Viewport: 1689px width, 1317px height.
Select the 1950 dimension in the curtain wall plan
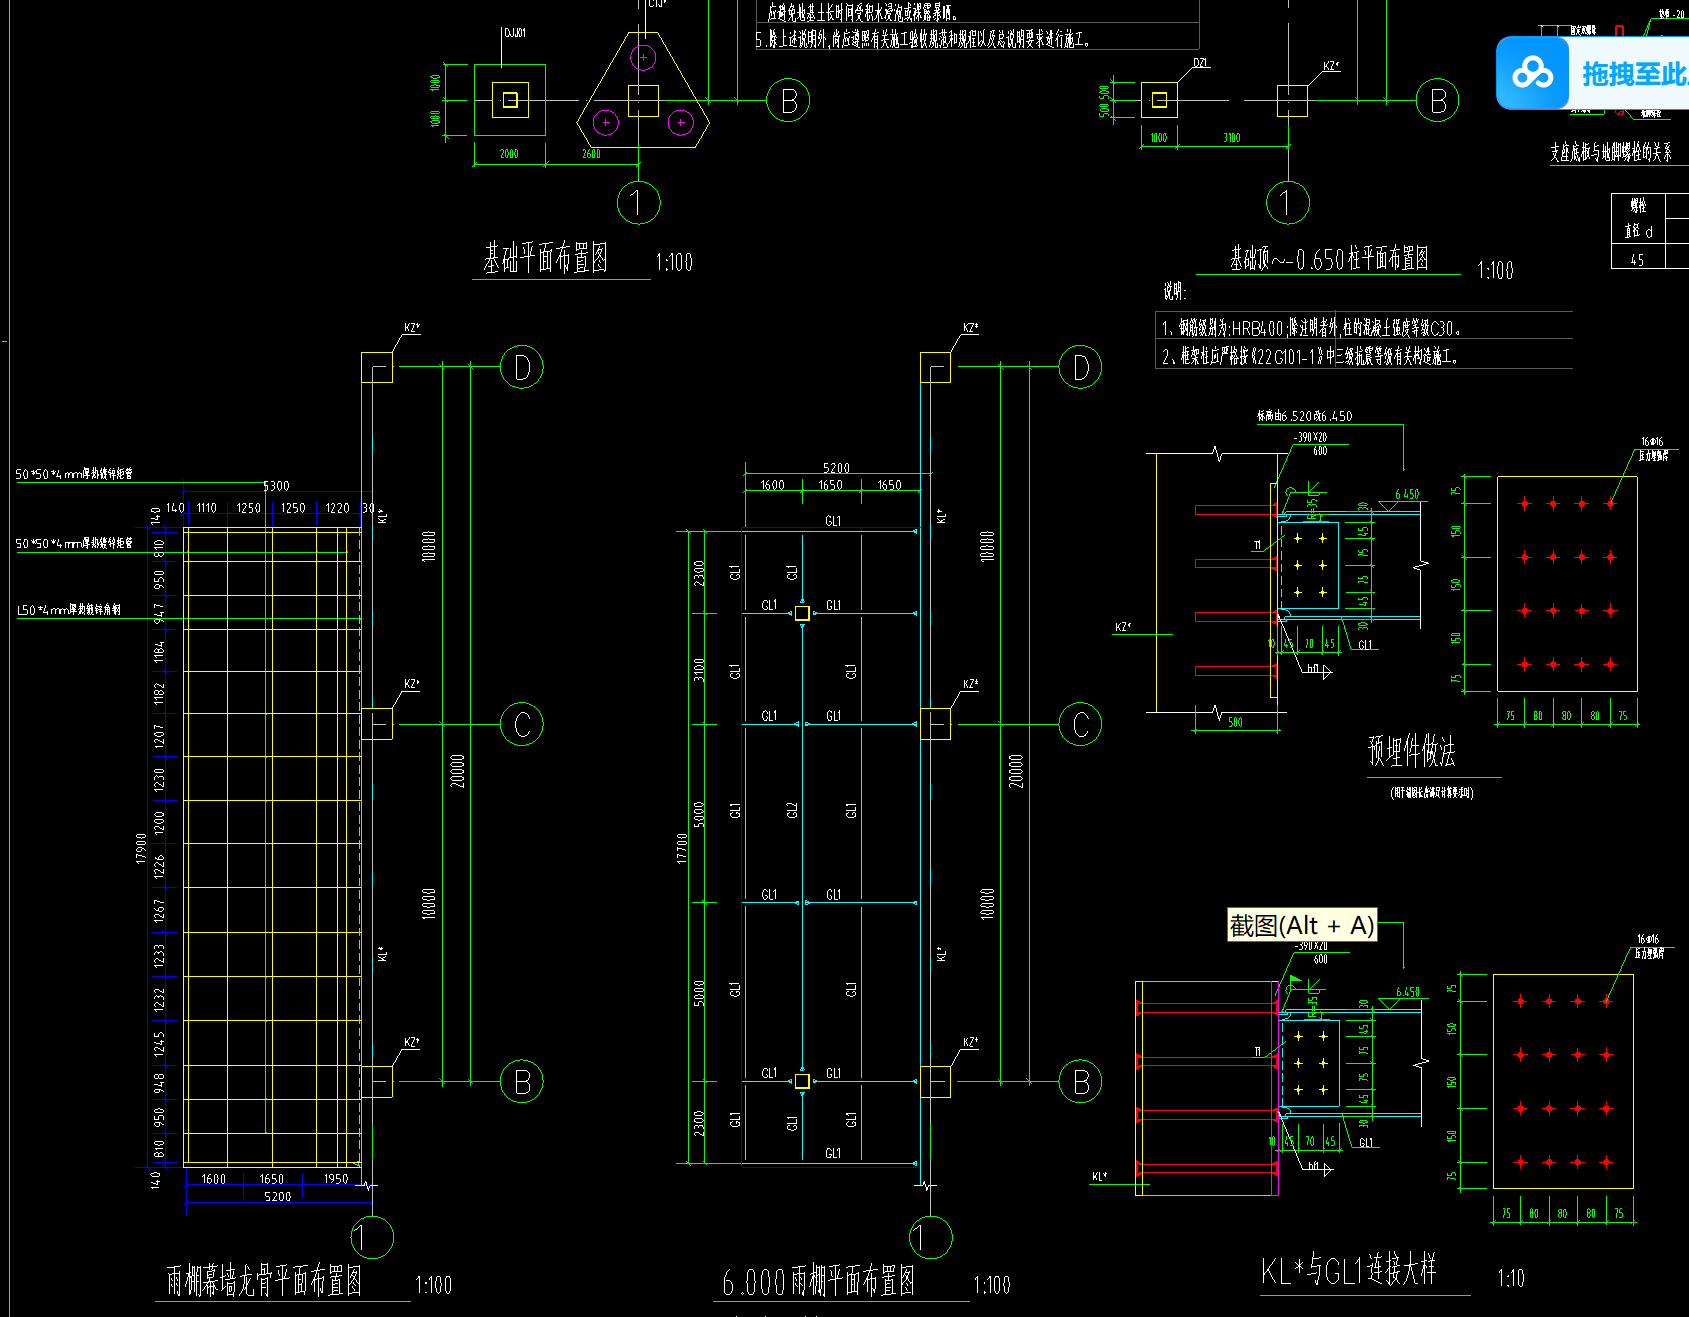(x=336, y=1179)
